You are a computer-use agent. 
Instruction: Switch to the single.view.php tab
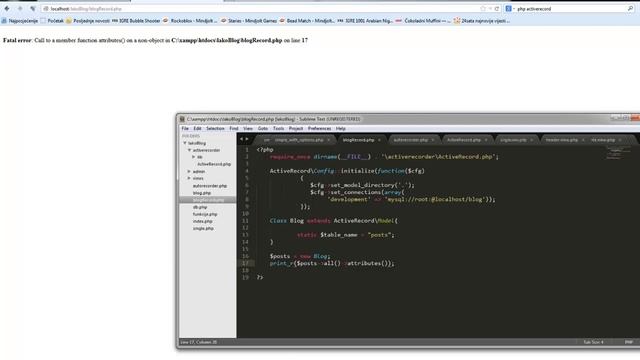(x=513, y=140)
